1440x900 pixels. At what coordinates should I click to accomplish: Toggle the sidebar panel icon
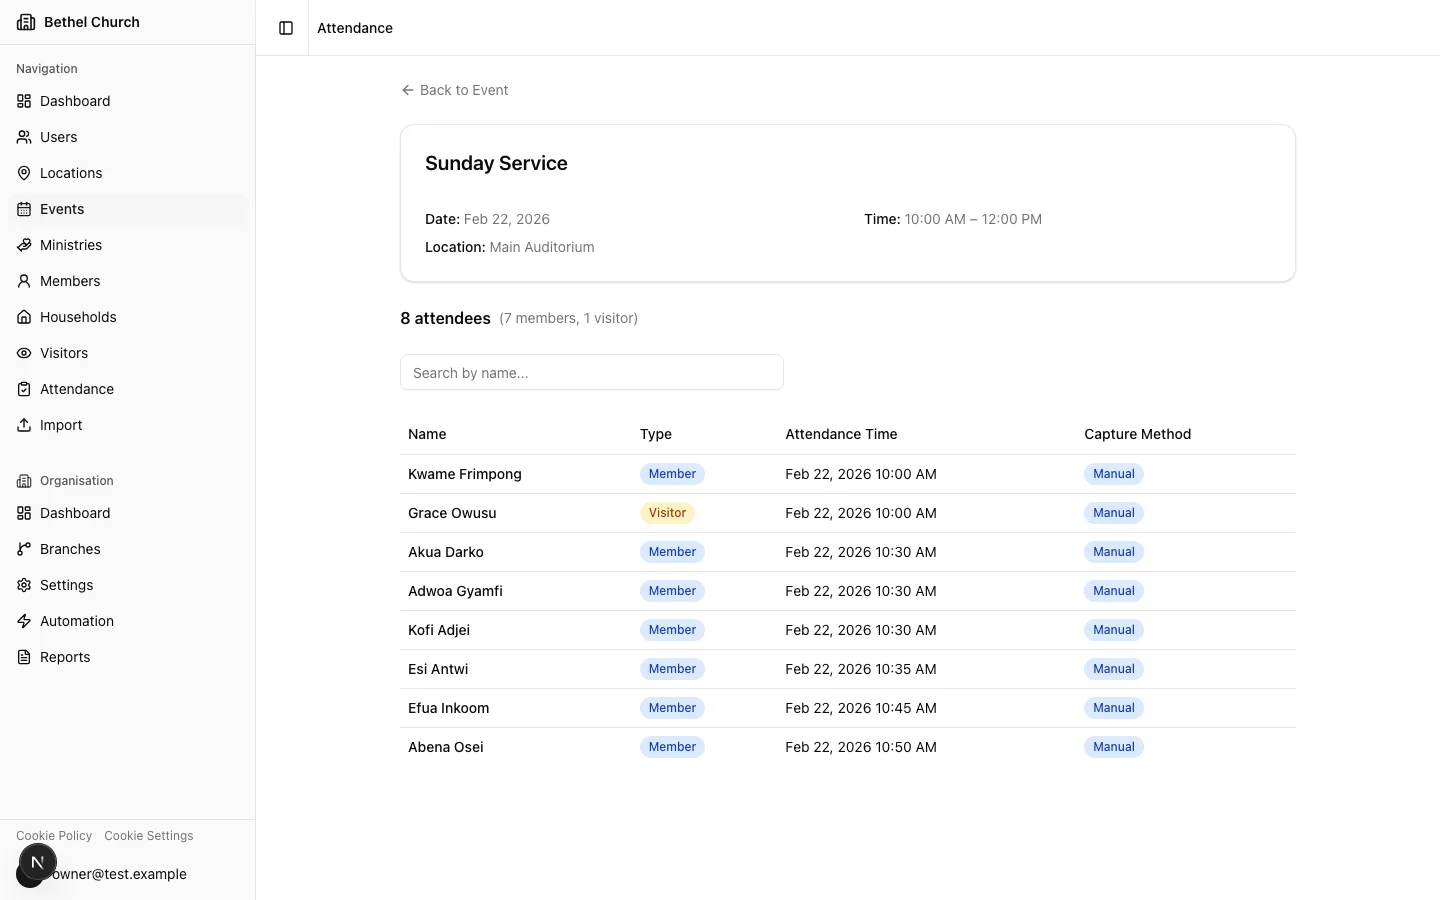286,28
